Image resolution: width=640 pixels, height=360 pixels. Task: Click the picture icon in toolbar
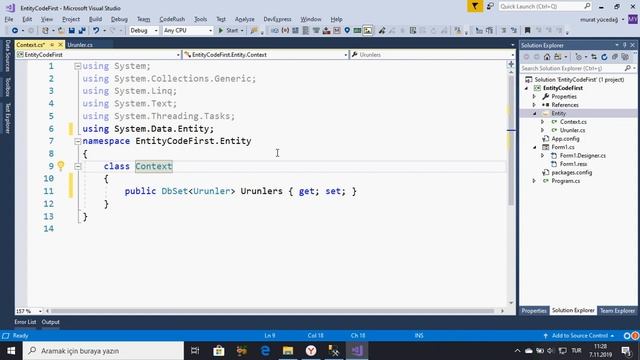tap(368, 31)
